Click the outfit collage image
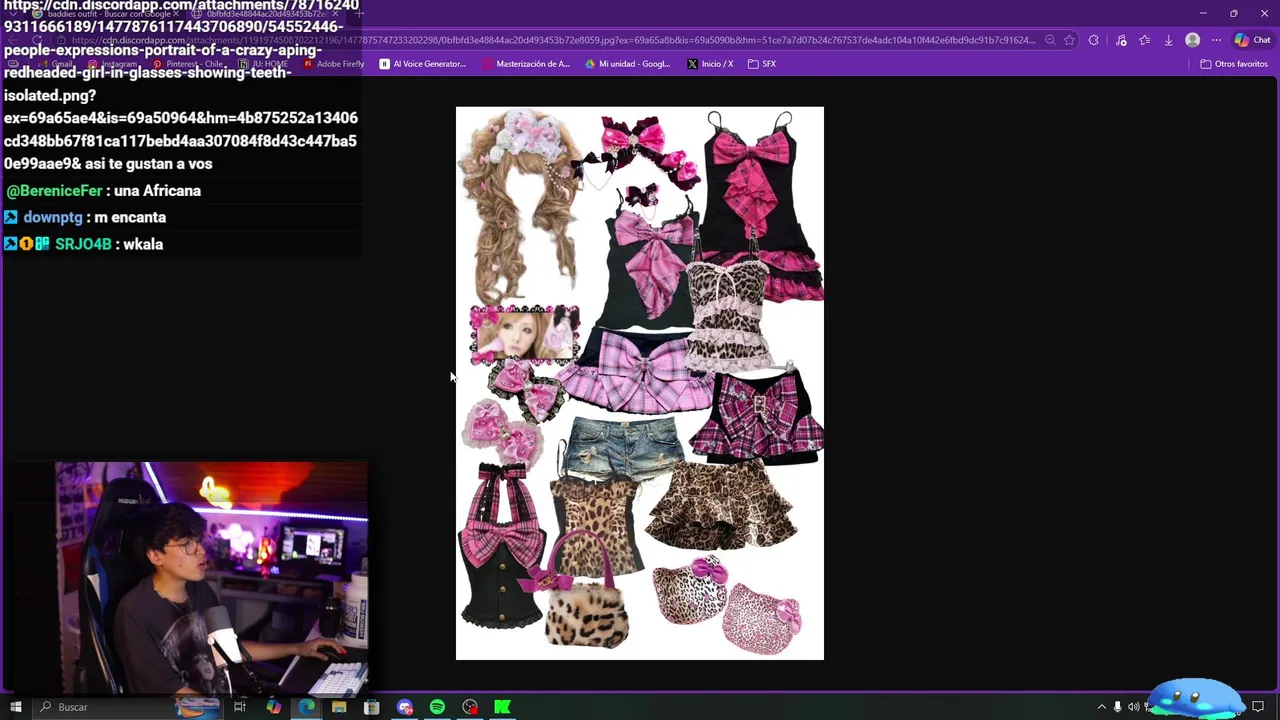 [x=640, y=383]
